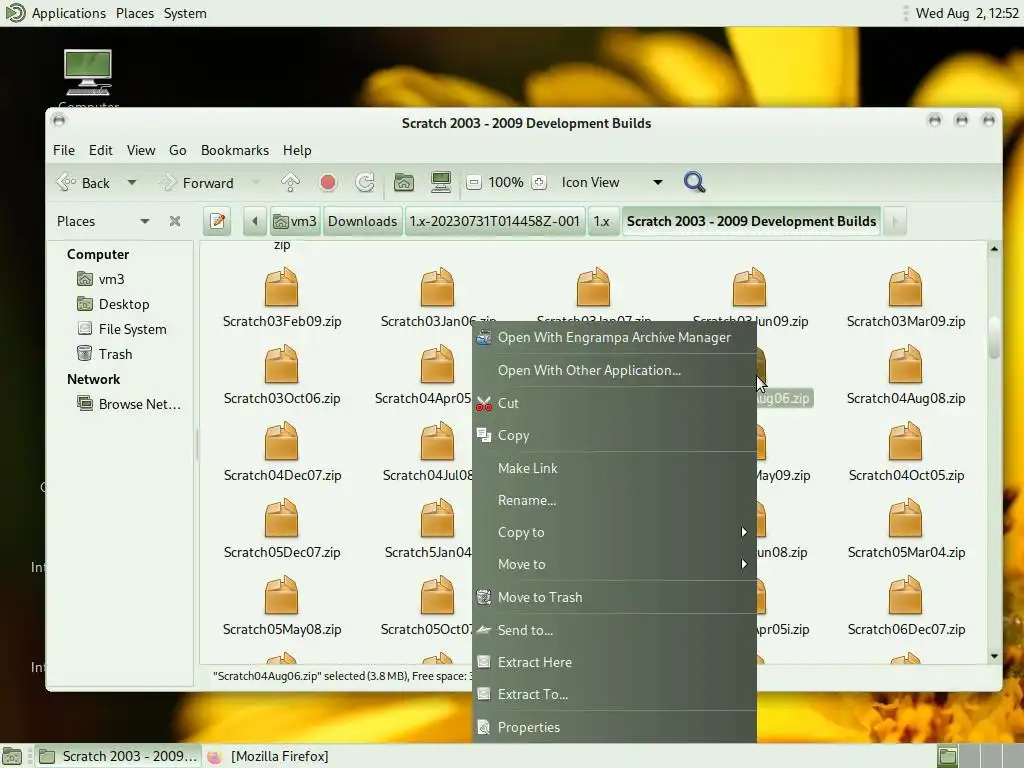
Task: Click Scratch 2003 - 2009 Development Builds path button
Action: [x=751, y=221]
